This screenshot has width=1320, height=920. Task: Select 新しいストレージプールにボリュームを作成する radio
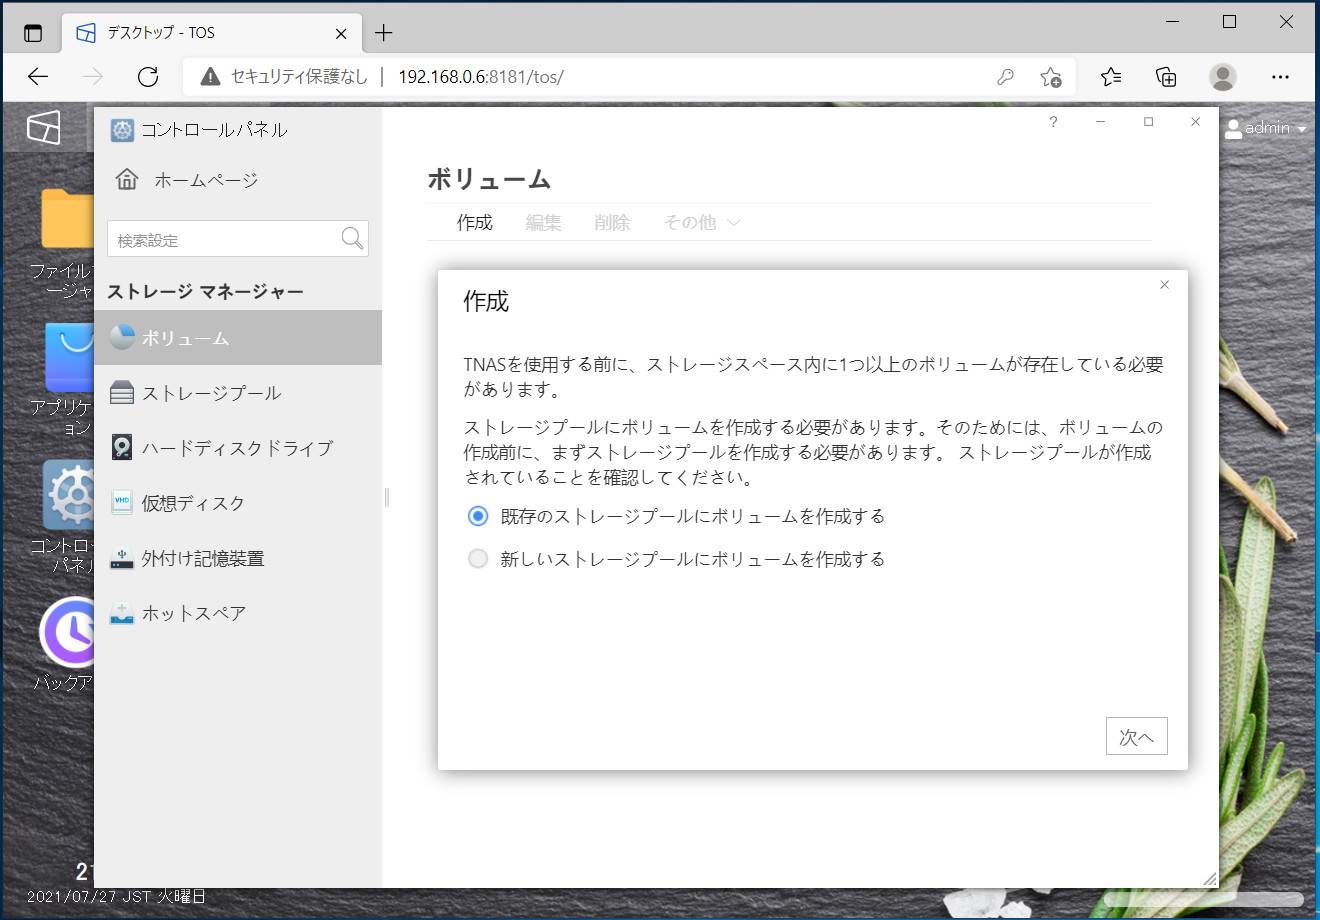(x=478, y=559)
